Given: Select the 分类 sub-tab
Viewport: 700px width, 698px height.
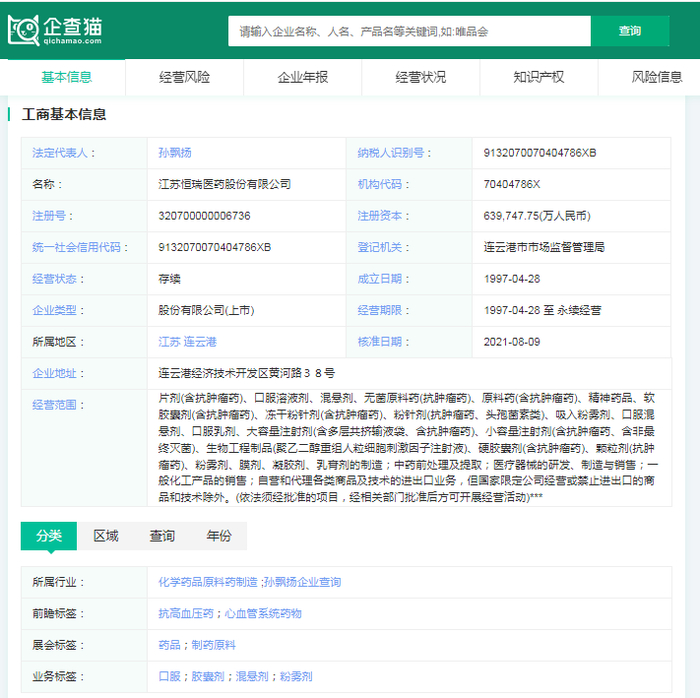Looking at the screenshot, I should tap(49, 536).
